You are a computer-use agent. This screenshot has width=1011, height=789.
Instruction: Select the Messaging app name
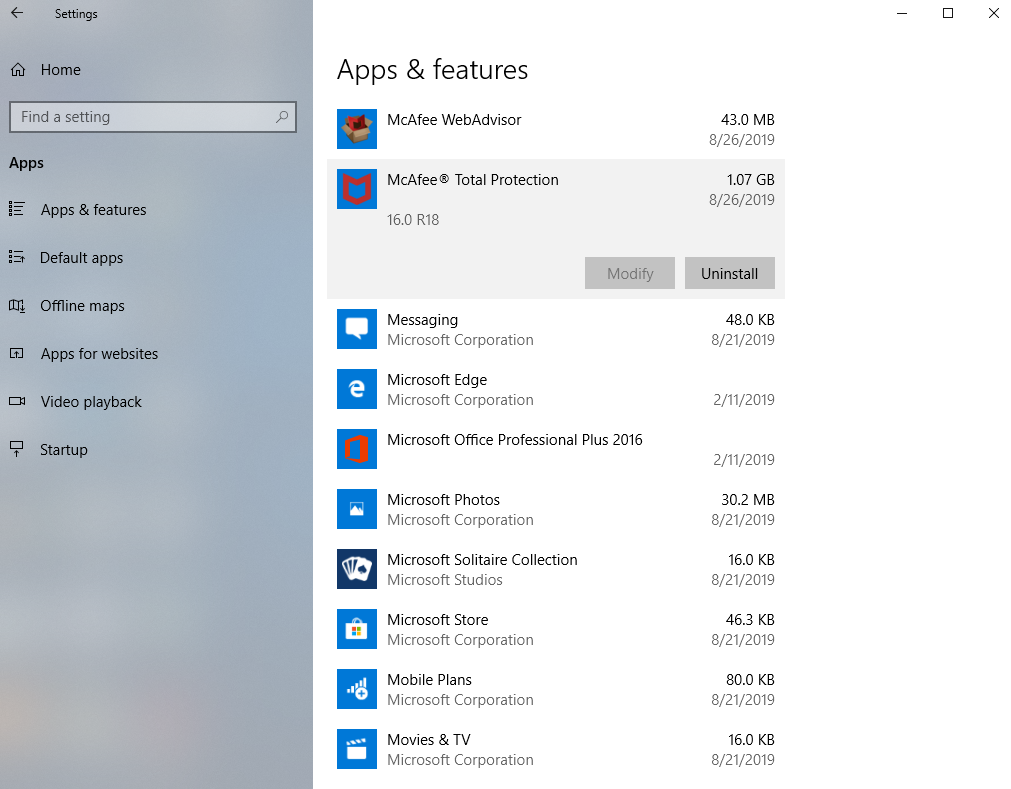[x=422, y=320]
